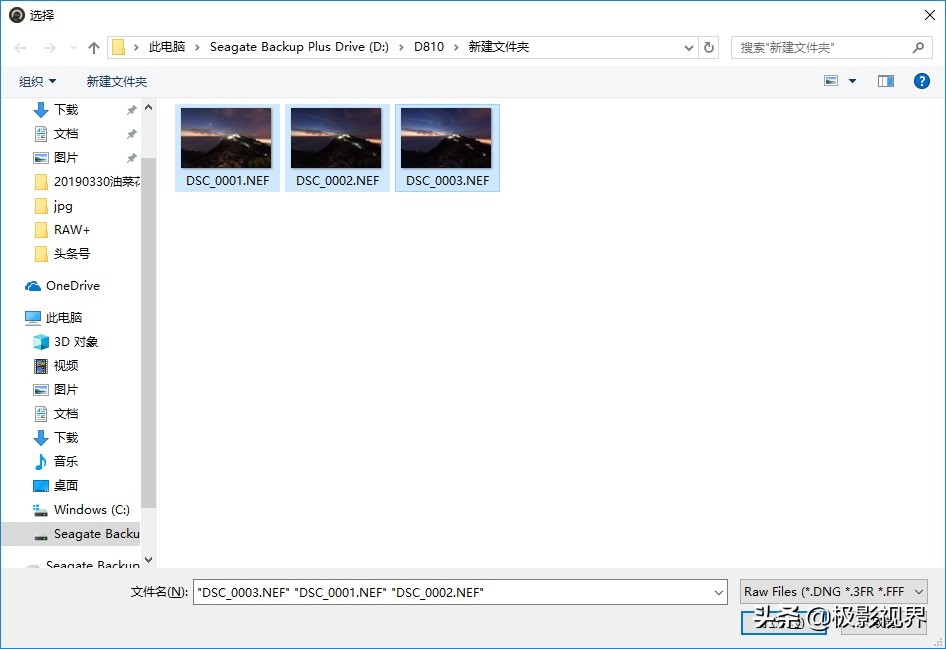Click sidebar scrollbar down arrow
This screenshot has width=946, height=649.
point(148,560)
